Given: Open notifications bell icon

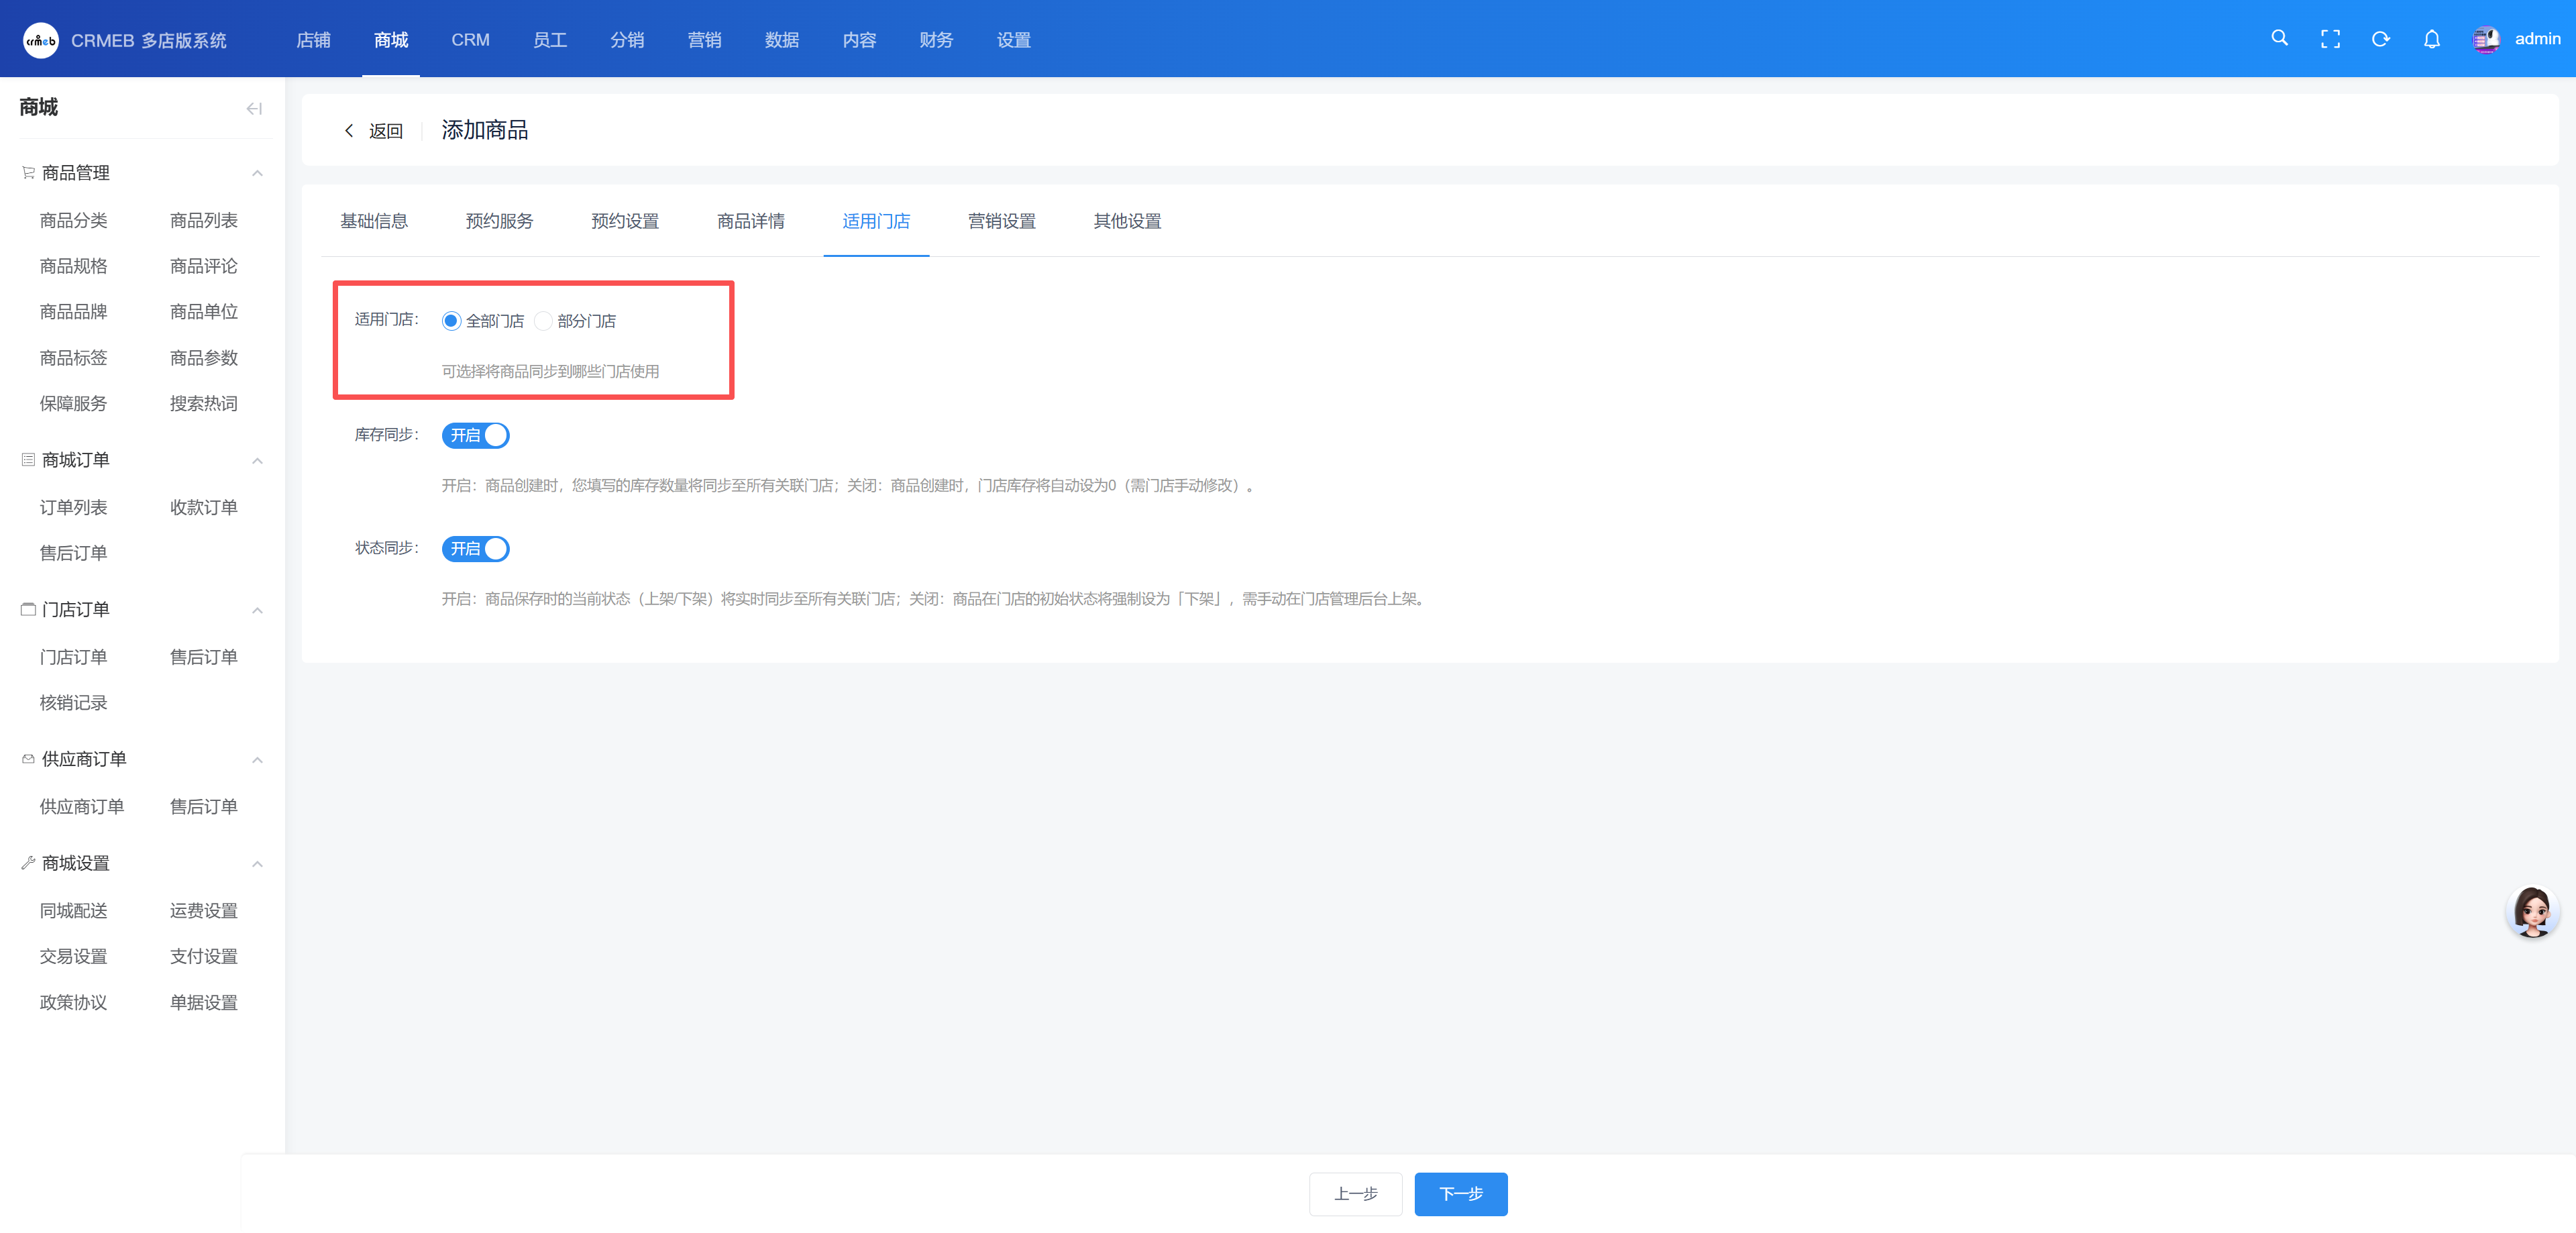Looking at the screenshot, I should click(x=2432, y=39).
